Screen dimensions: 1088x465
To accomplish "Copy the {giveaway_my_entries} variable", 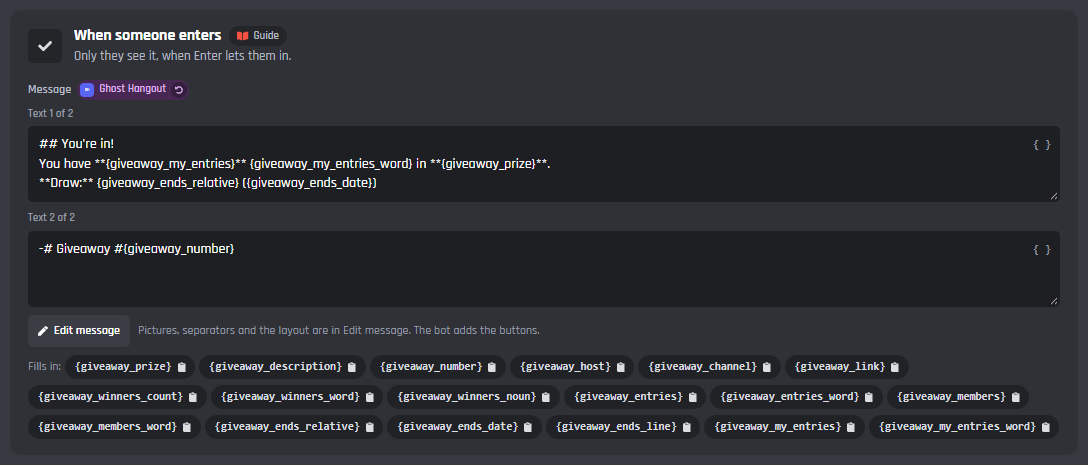I will pos(784,426).
